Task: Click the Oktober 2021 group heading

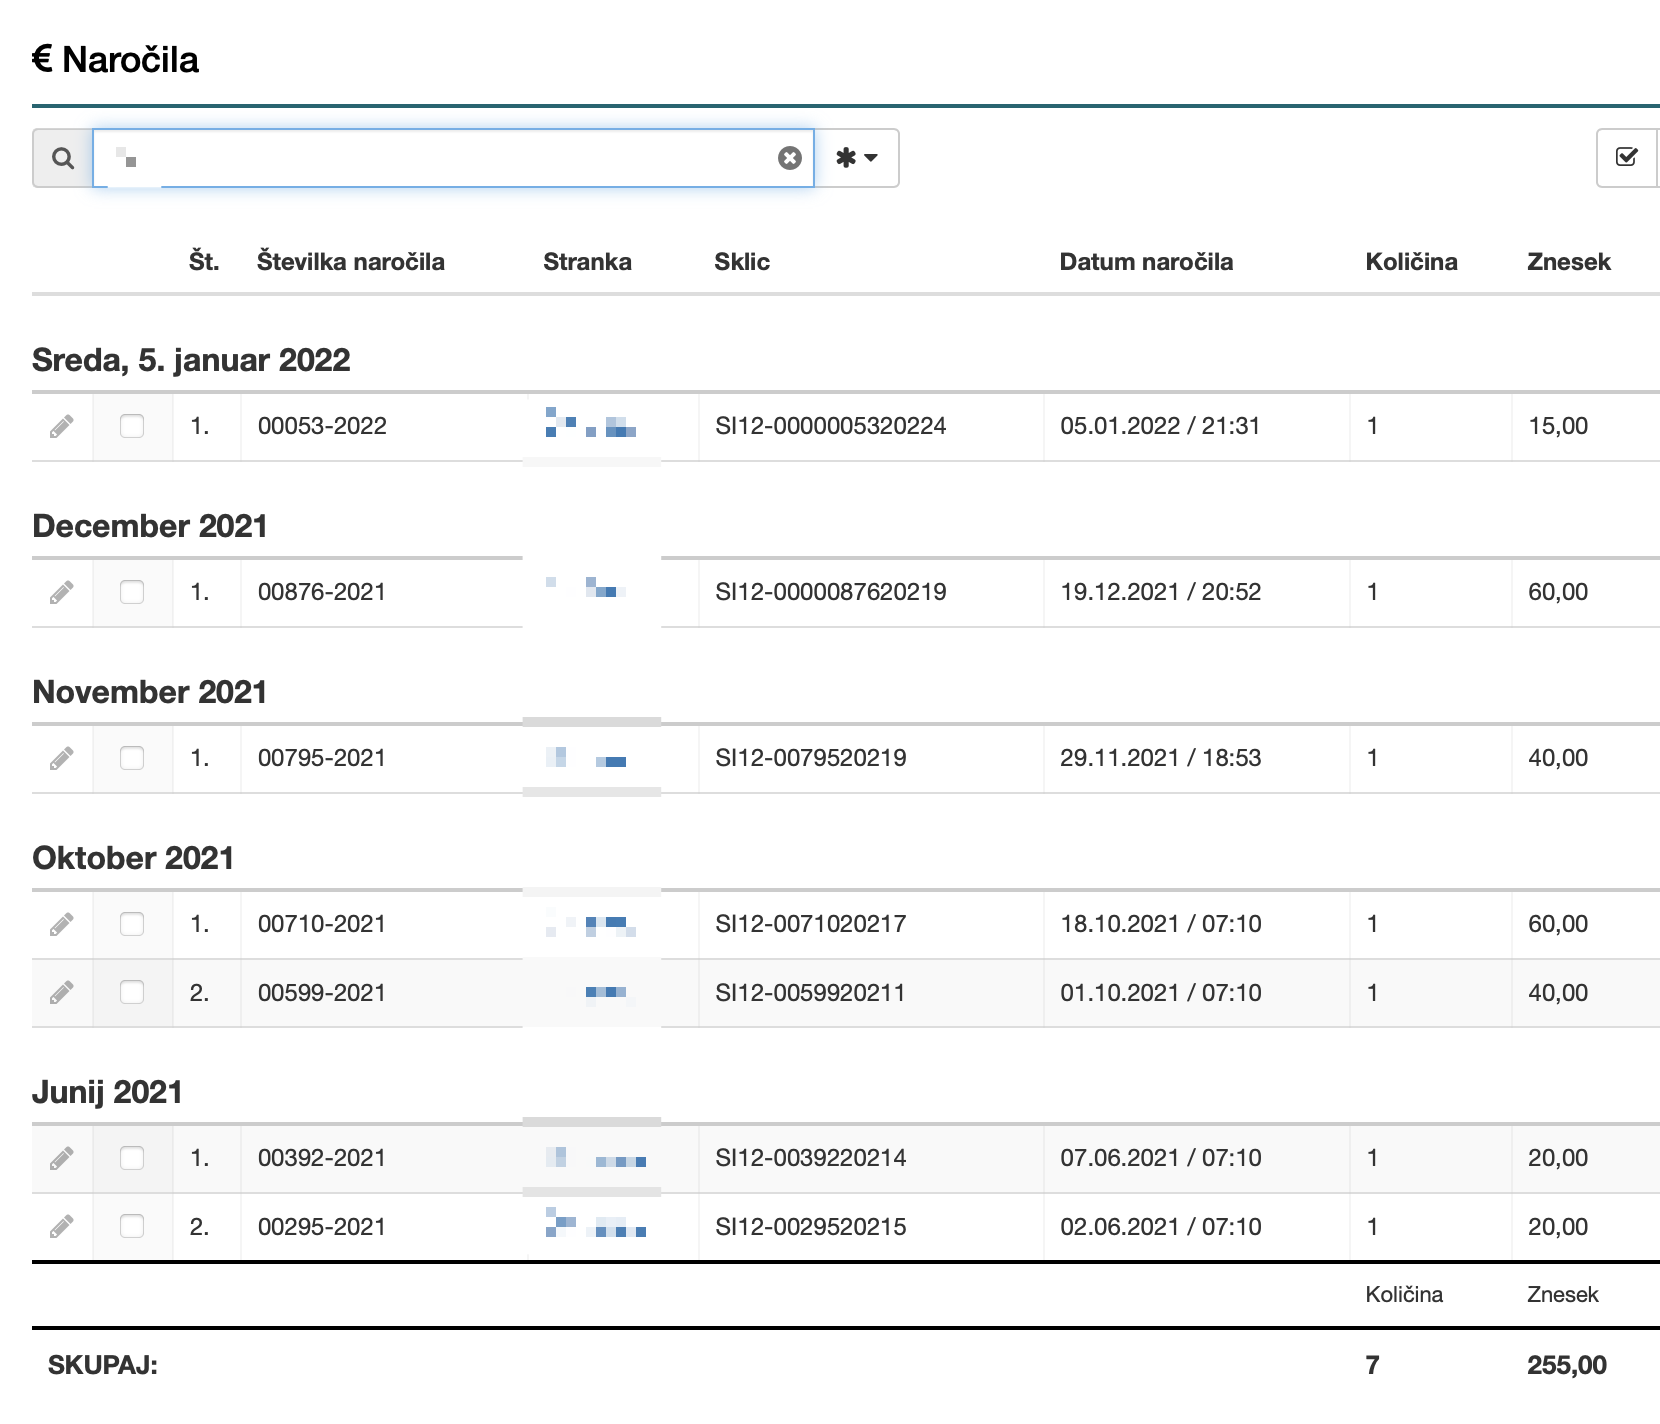Action: (133, 858)
